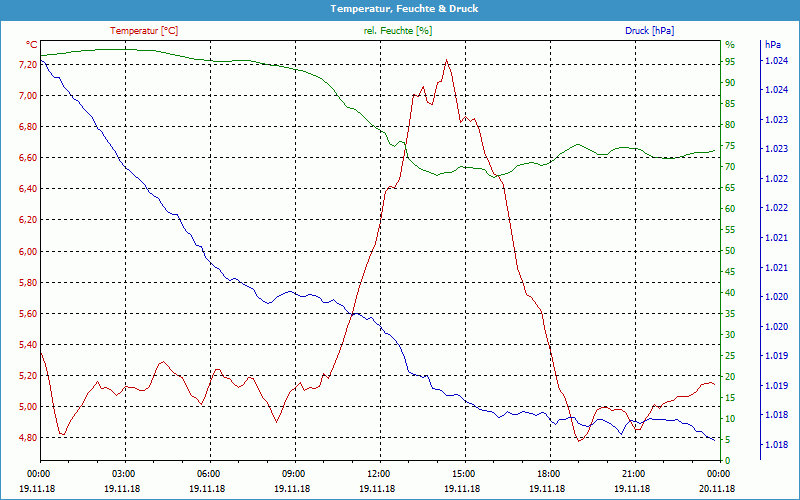Click the 21:00 time axis label
Screen dimensions: 800x500
point(634,473)
